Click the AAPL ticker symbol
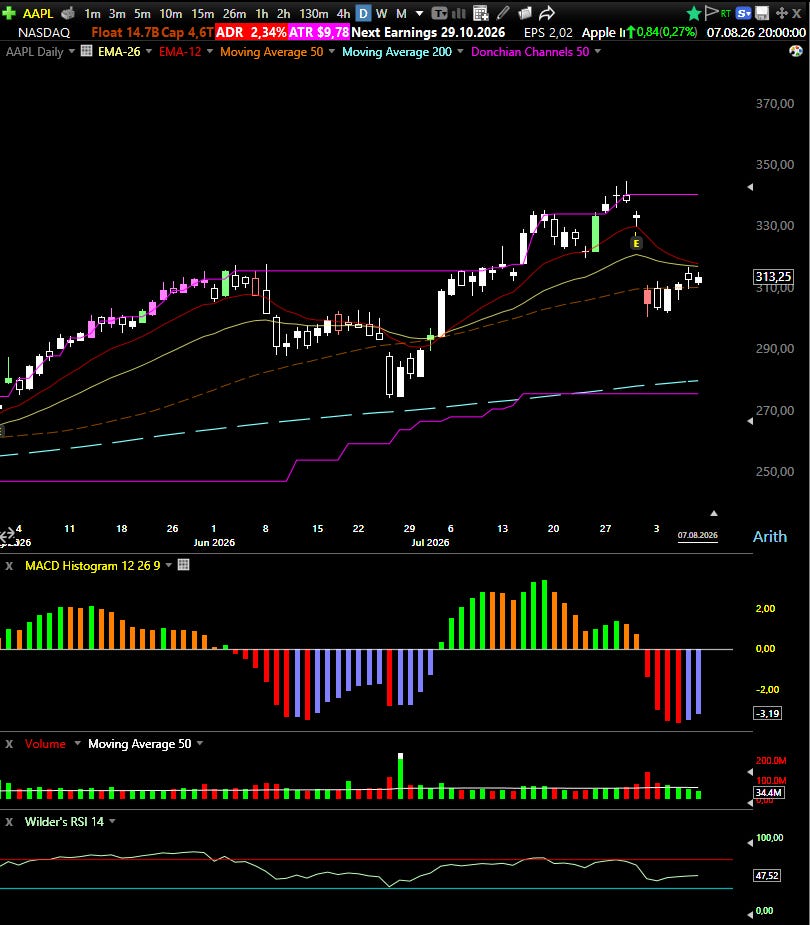The height and width of the screenshot is (925, 810). pyautogui.click(x=38, y=13)
